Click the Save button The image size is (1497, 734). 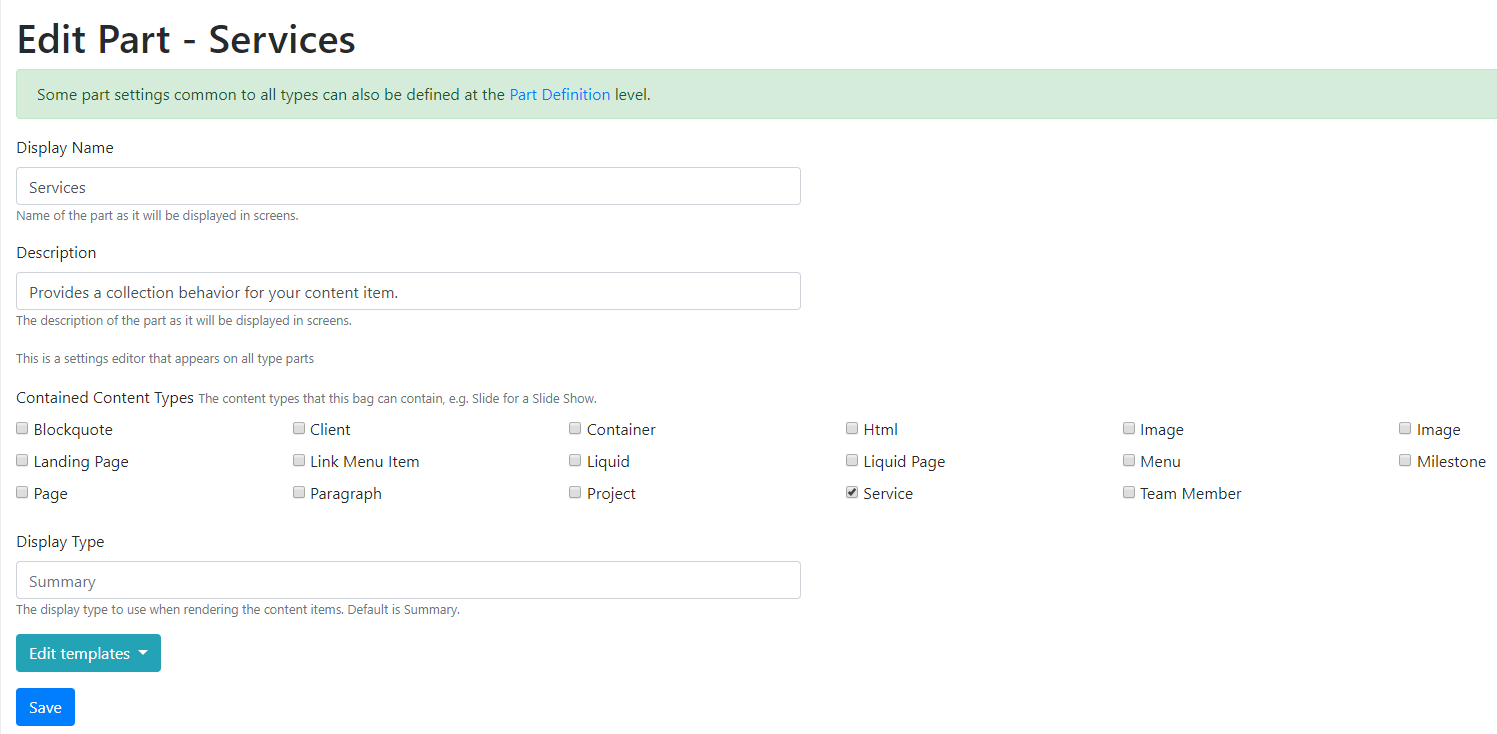point(45,707)
